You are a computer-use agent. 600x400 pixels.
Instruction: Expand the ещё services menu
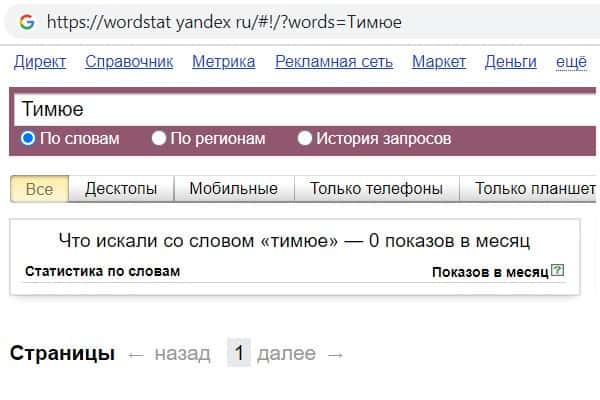pyautogui.click(x=571, y=62)
